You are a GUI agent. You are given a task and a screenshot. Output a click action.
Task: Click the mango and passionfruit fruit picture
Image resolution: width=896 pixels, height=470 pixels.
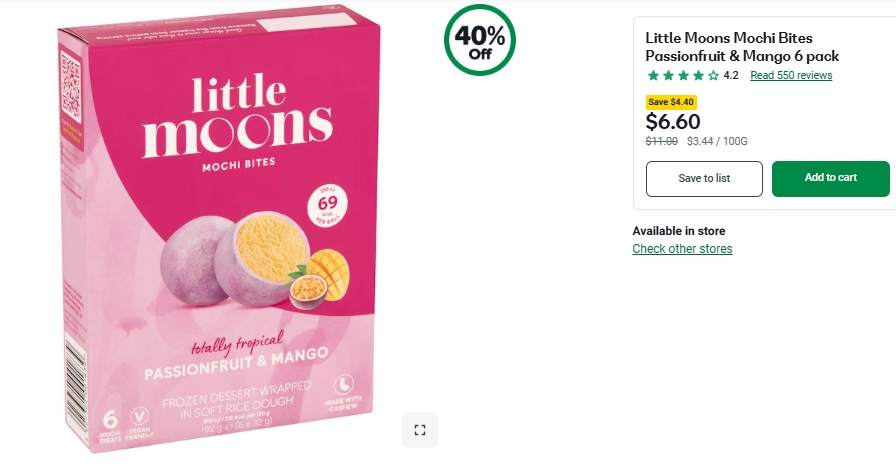317,279
